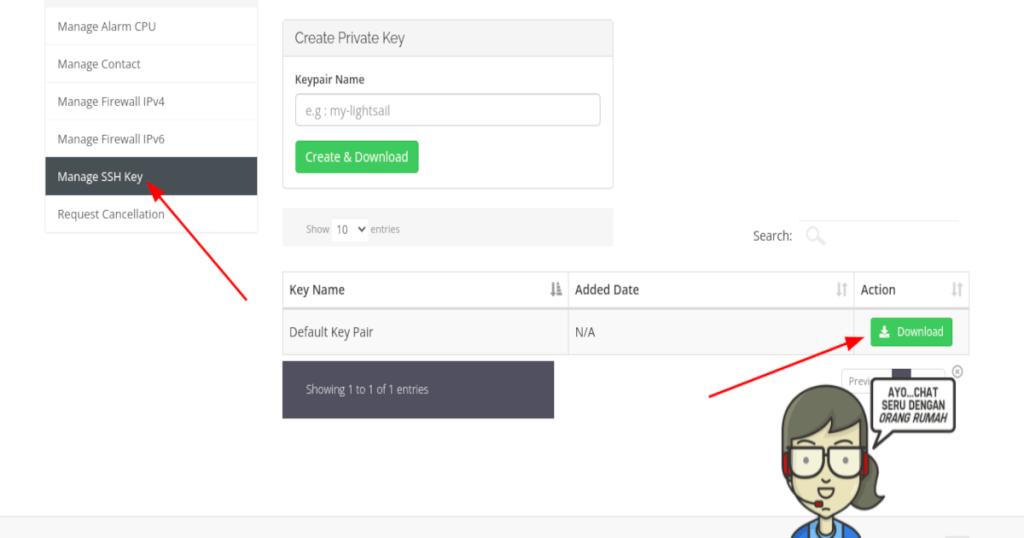Open Request Cancellation from sidebar
Screen dimensions: 1024x538
111,214
